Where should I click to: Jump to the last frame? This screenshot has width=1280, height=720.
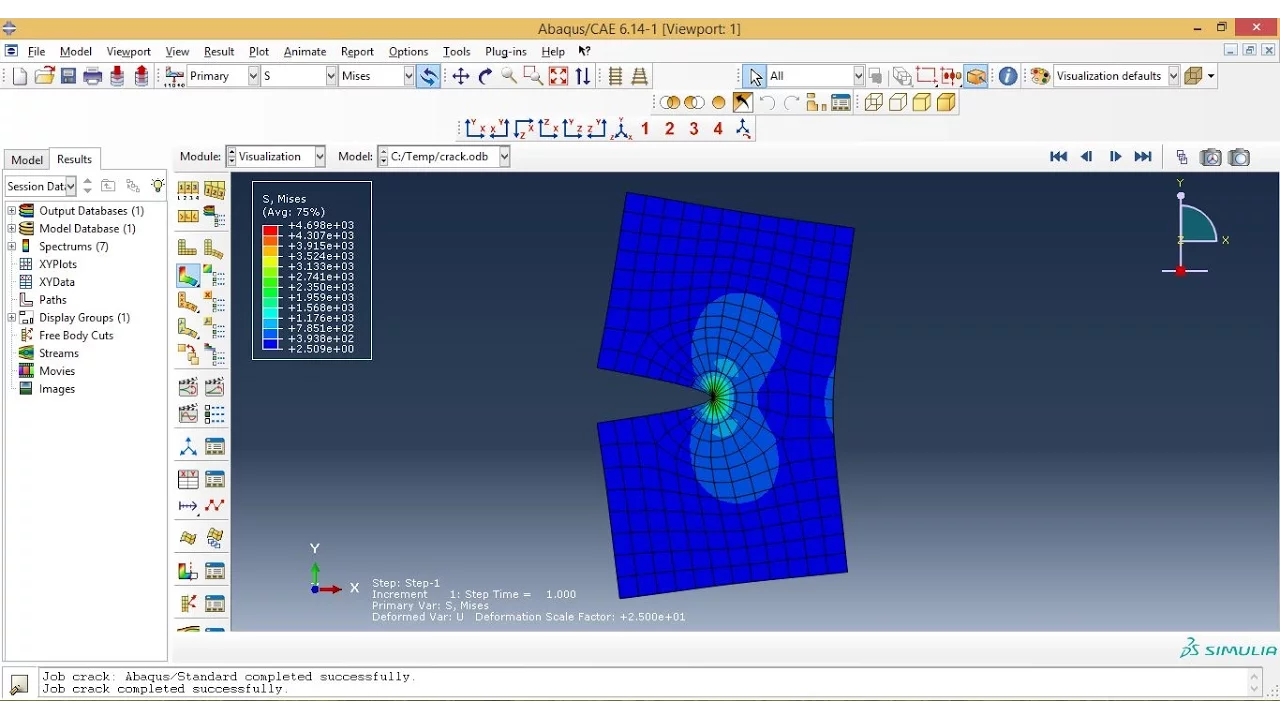[x=1143, y=157]
